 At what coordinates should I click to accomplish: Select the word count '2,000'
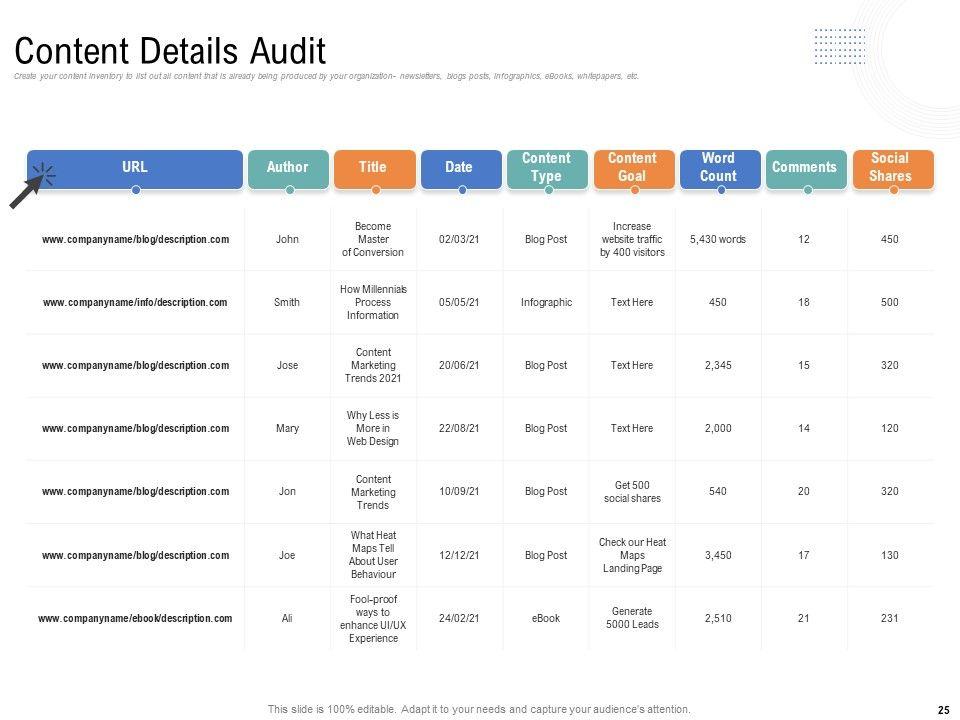[x=718, y=429]
